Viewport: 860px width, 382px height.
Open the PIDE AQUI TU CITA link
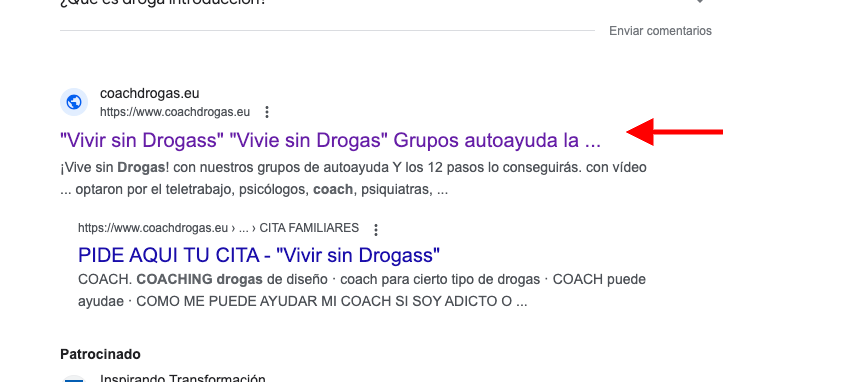259,255
